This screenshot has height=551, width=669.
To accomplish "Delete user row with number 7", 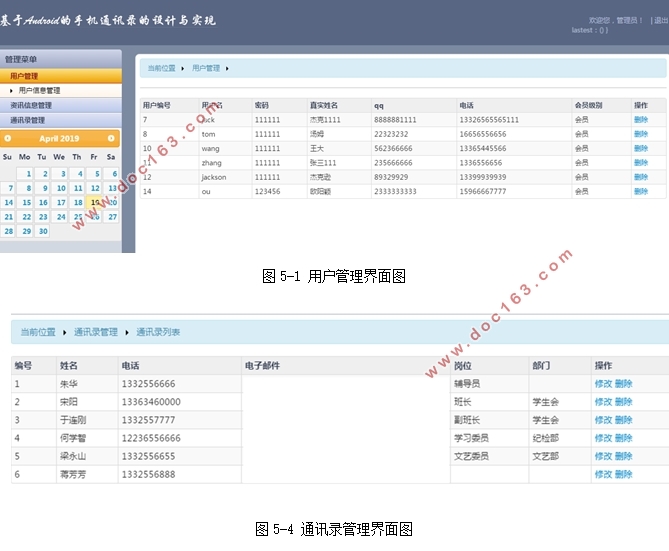I will [641, 120].
